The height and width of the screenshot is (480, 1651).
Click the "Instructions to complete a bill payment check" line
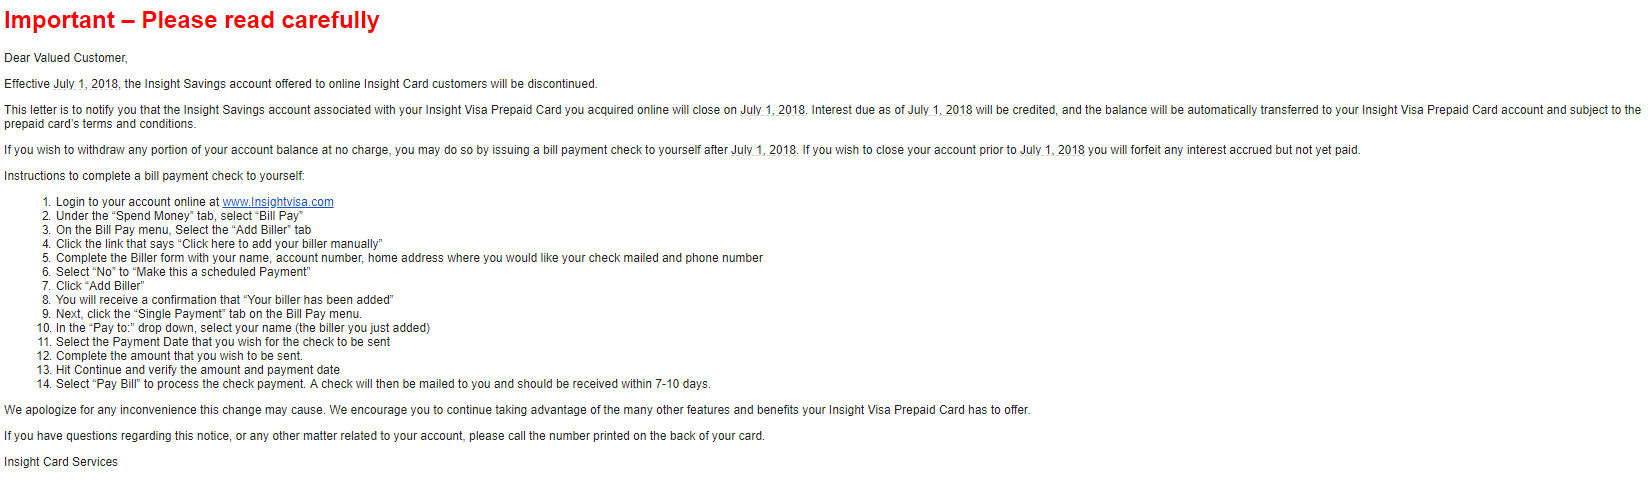coord(154,176)
